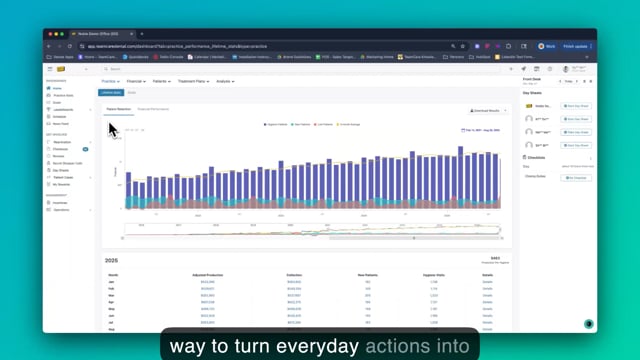Screen dimensions: 640x360
Task: Toggle the 12 month Average legend series
Action: pyautogui.click(x=348, y=124)
